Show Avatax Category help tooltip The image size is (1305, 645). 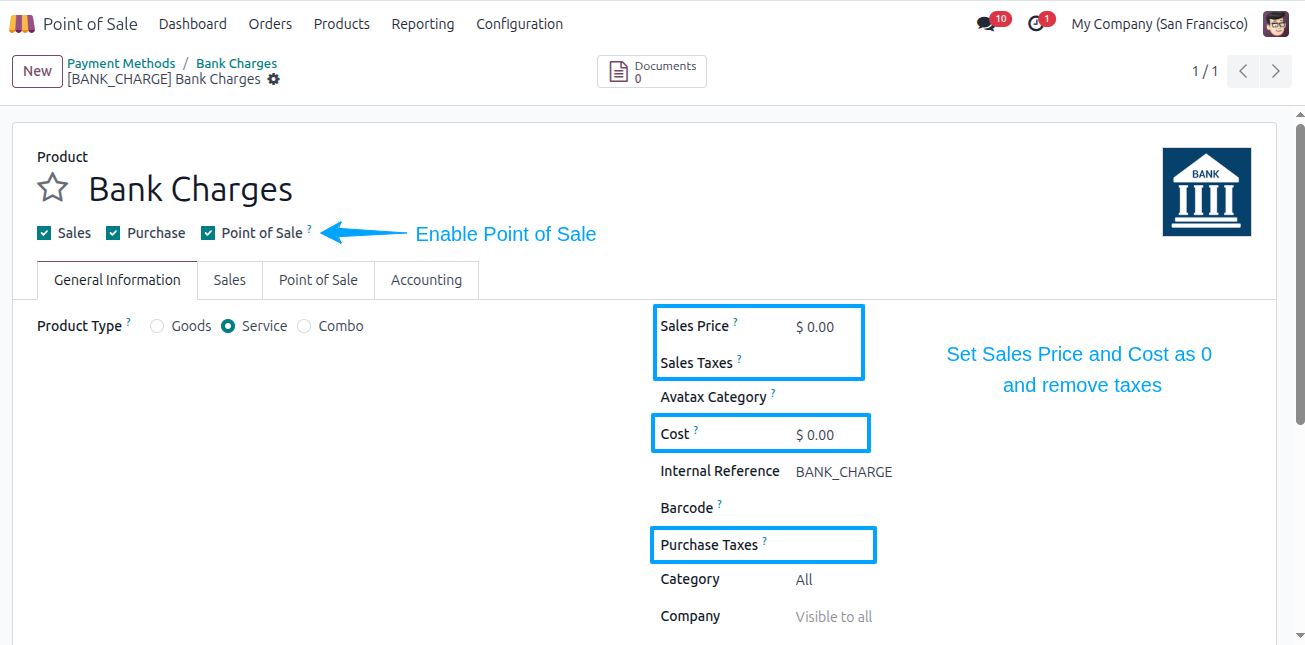point(773,393)
